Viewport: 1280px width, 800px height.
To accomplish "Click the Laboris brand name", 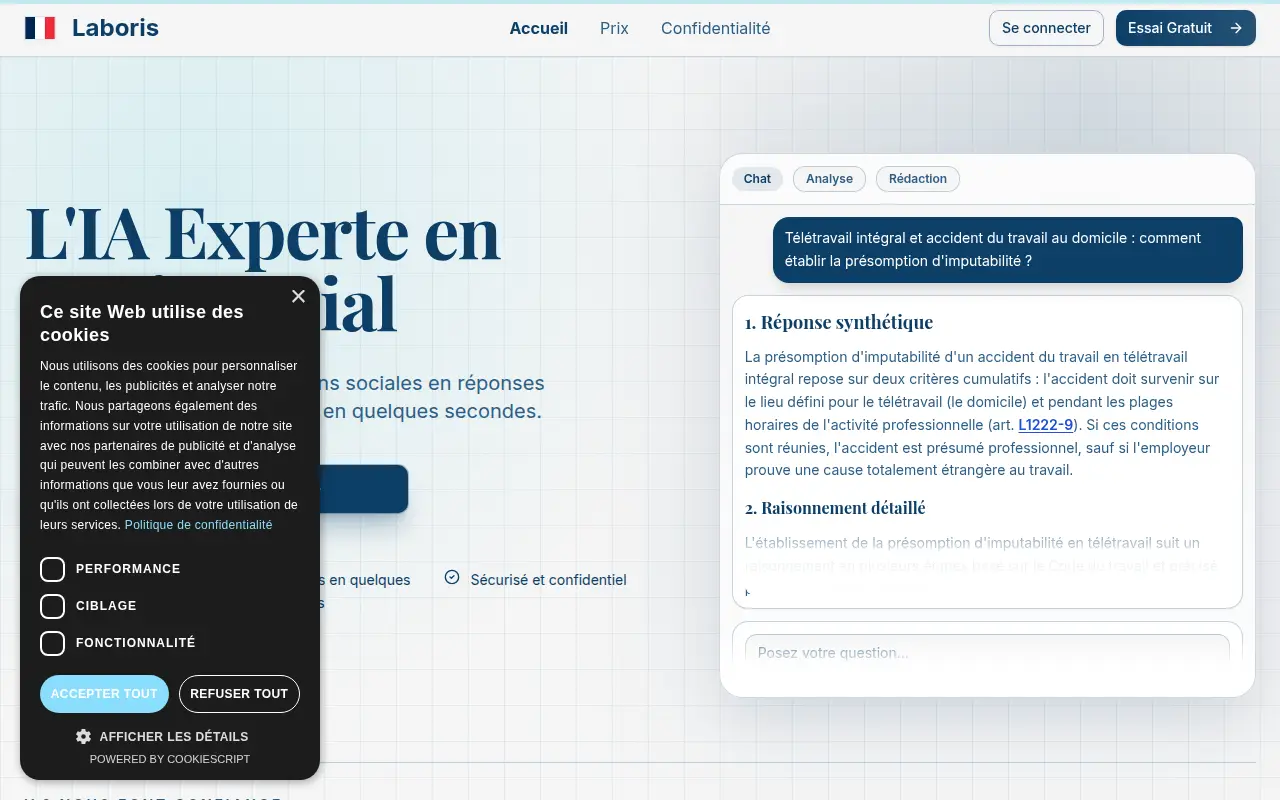I will [x=115, y=28].
